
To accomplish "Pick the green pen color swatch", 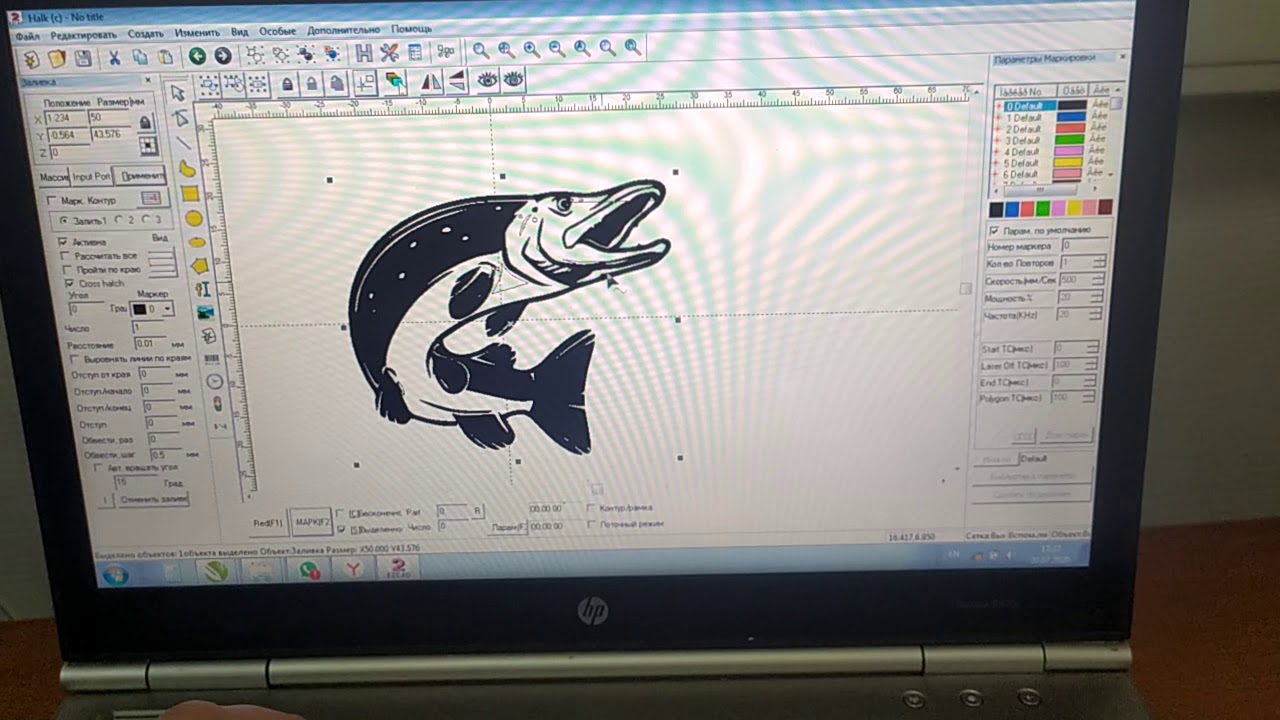I will 1043,208.
